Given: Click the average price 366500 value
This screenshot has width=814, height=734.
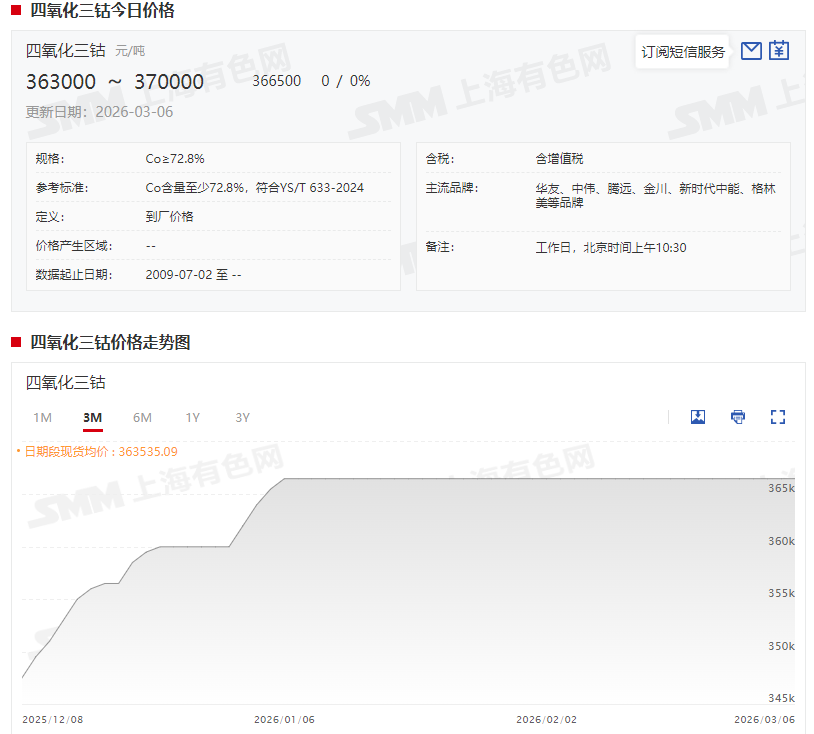Looking at the screenshot, I should tap(277, 81).
